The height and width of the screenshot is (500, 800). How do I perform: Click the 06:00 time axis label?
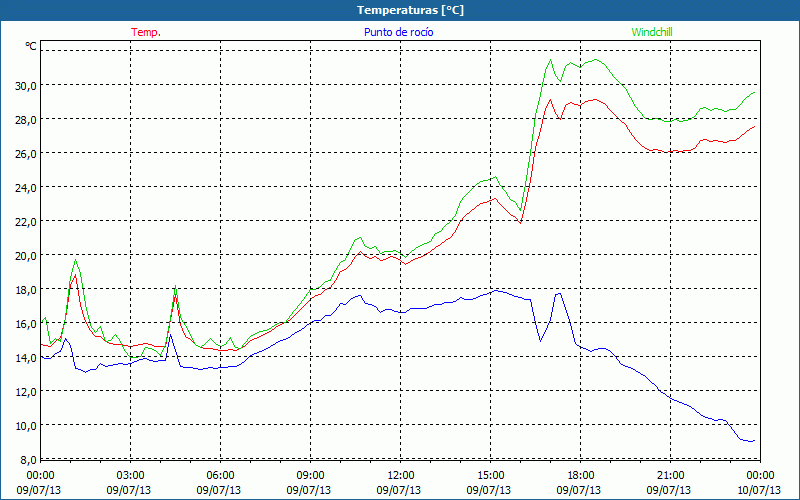pos(220,476)
